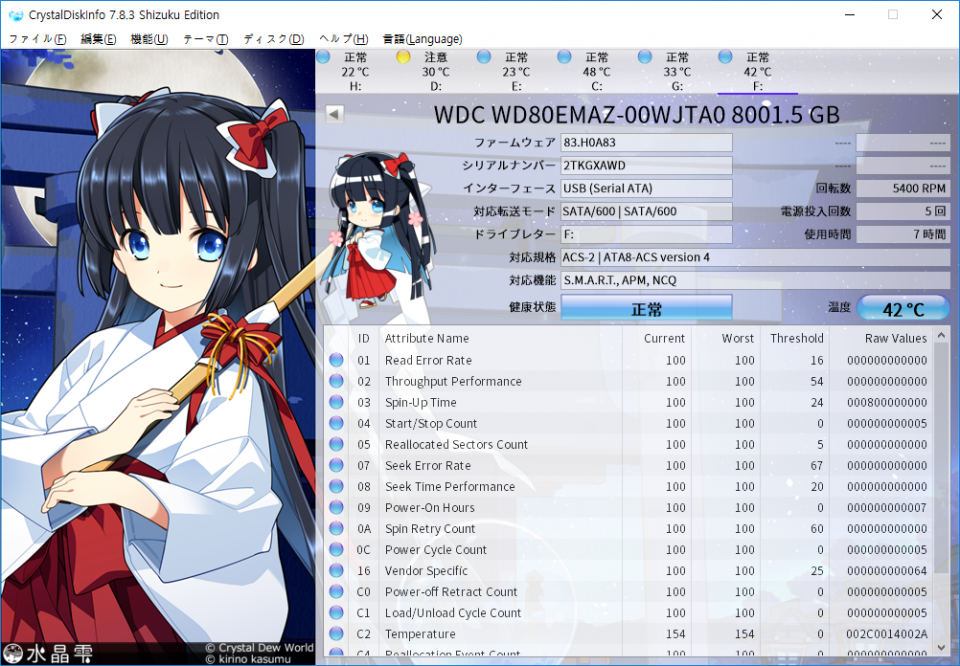
Task: Click the Spin-Up Time raw value 000800000000
Action: [x=887, y=402]
